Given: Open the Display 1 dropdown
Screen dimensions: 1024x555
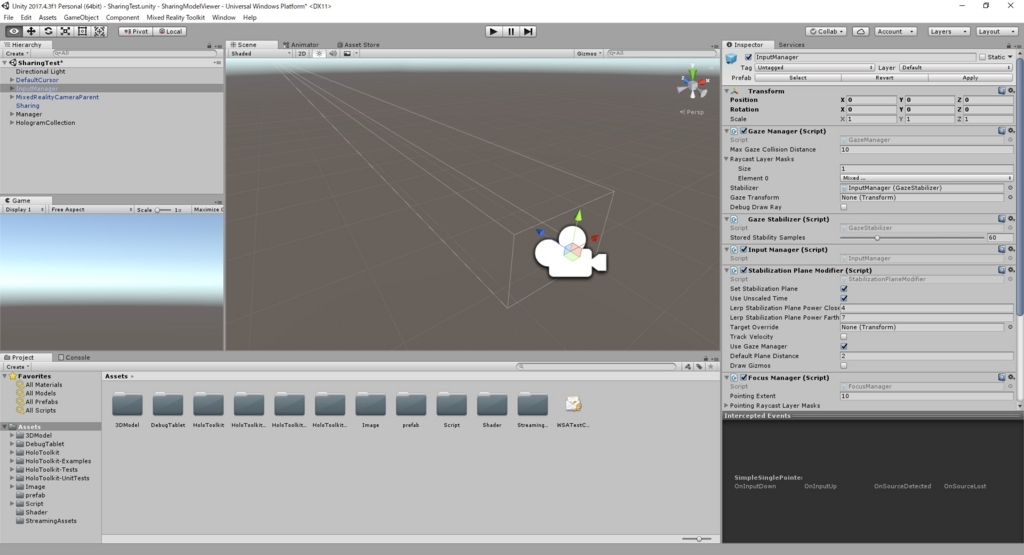Looking at the screenshot, I should 25,210.
